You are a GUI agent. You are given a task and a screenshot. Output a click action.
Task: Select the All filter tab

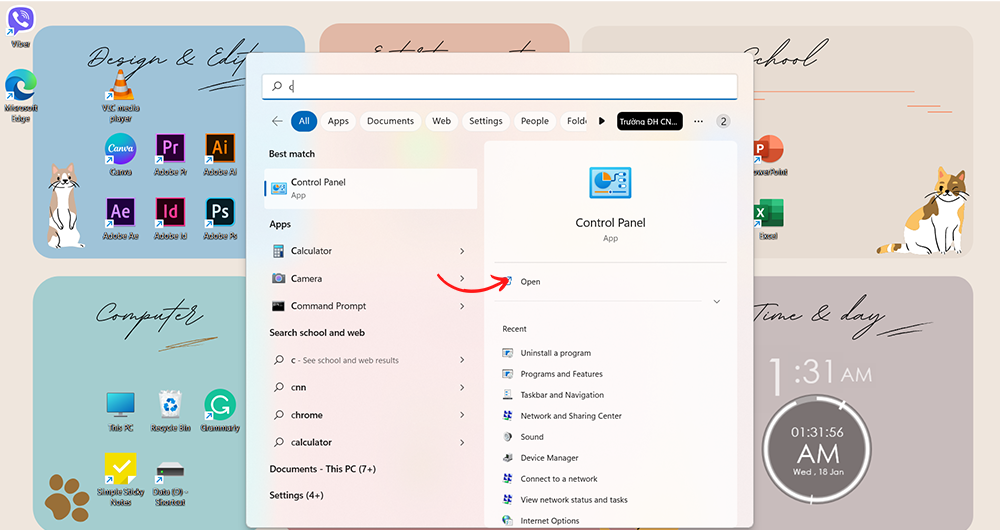304,121
